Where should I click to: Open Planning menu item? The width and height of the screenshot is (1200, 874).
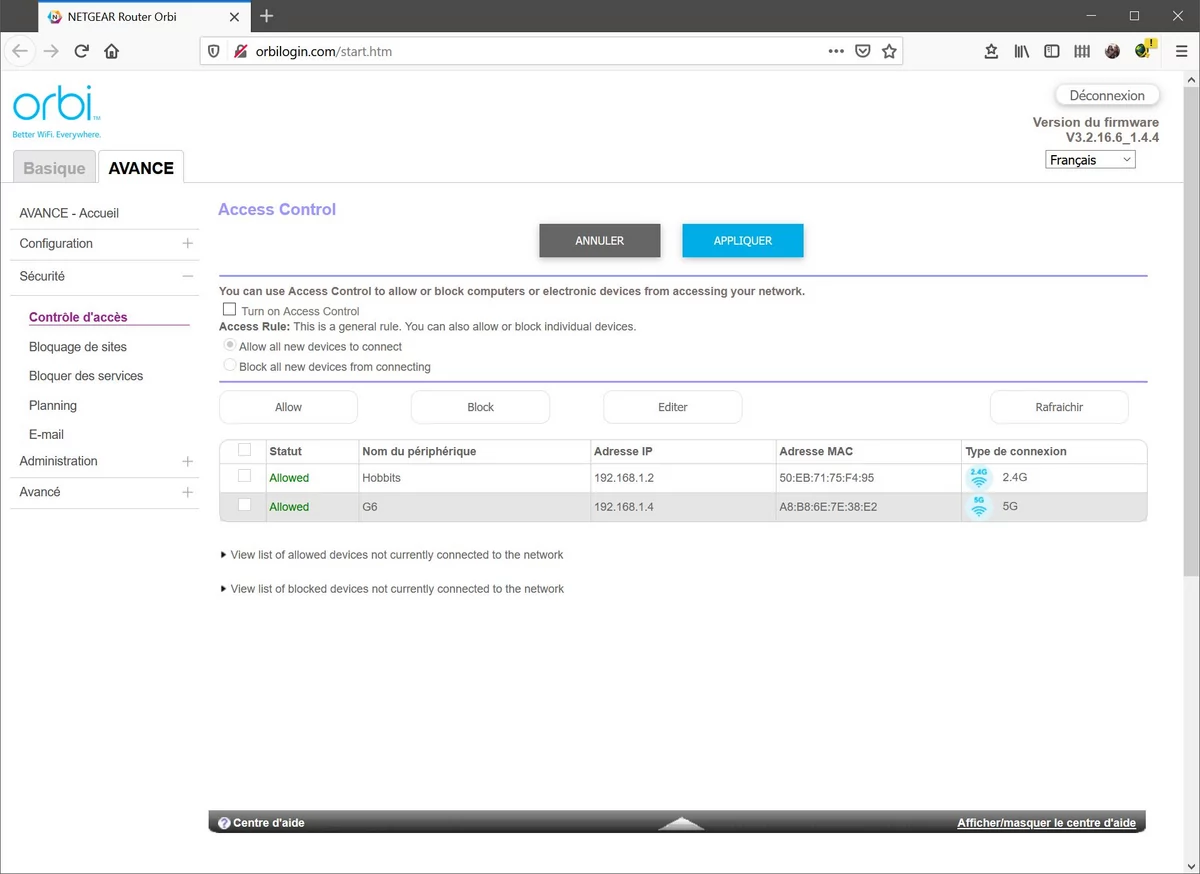(53, 405)
